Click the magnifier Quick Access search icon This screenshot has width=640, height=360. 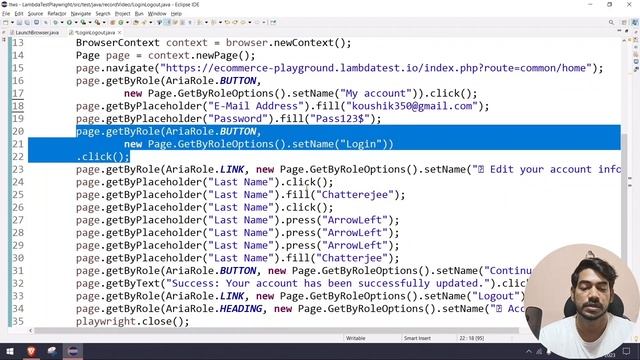click(x=611, y=22)
